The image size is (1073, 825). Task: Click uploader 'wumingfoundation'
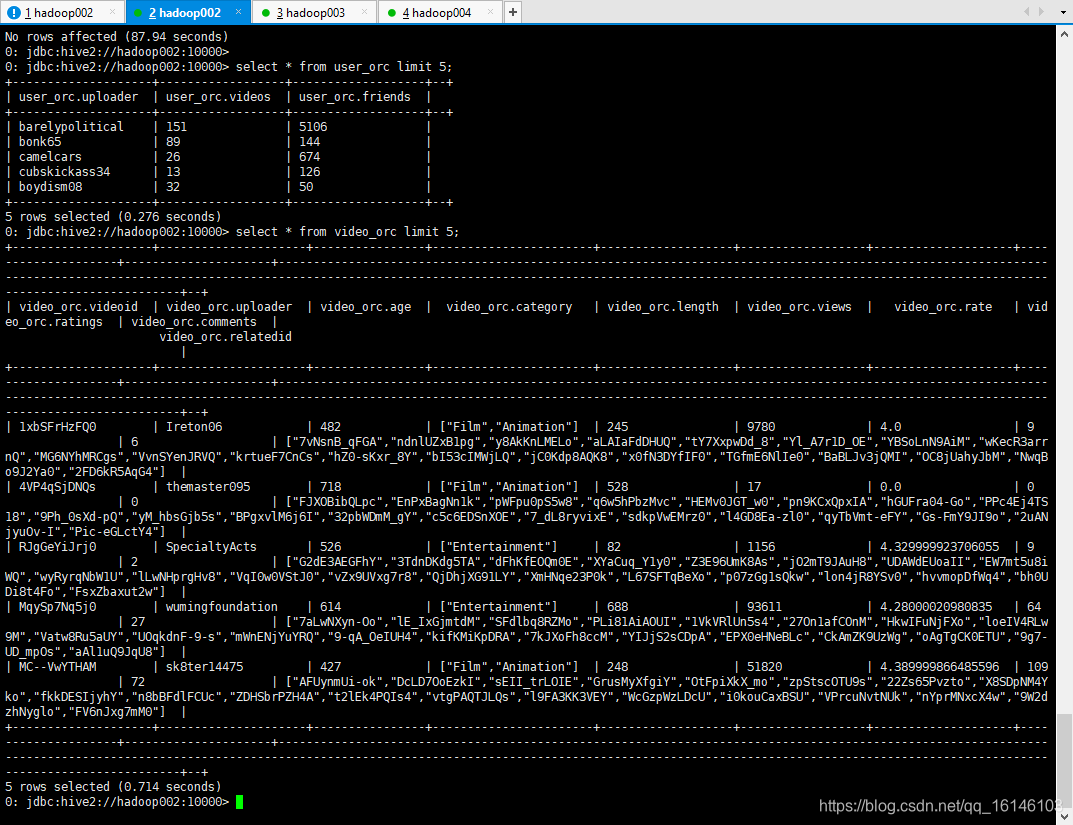coord(222,607)
